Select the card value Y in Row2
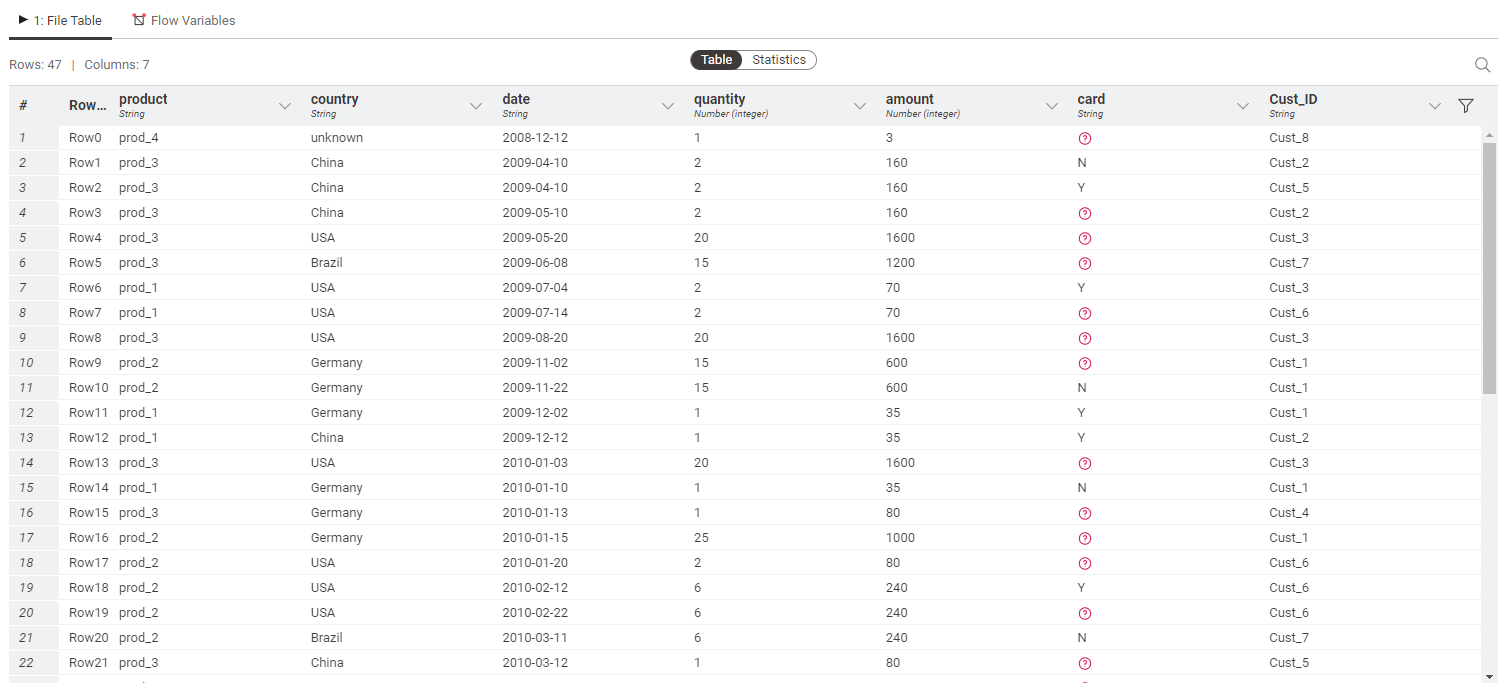1508x683 pixels. tap(1082, 188)
